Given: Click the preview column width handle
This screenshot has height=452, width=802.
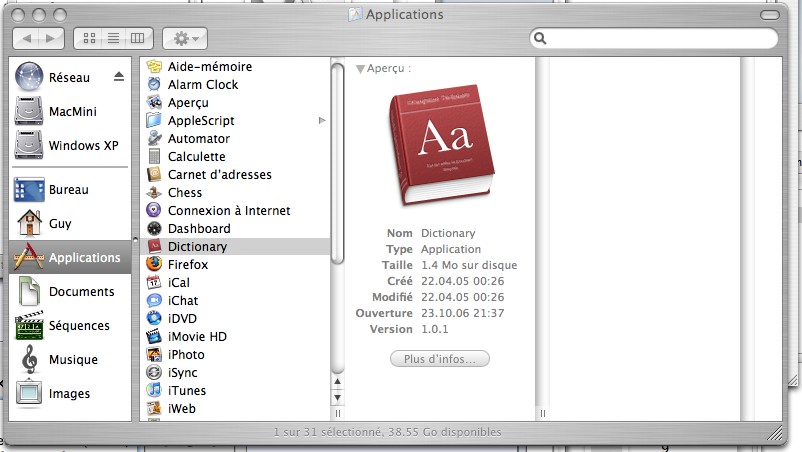Looking at the screenshot, I should point(543,413).
